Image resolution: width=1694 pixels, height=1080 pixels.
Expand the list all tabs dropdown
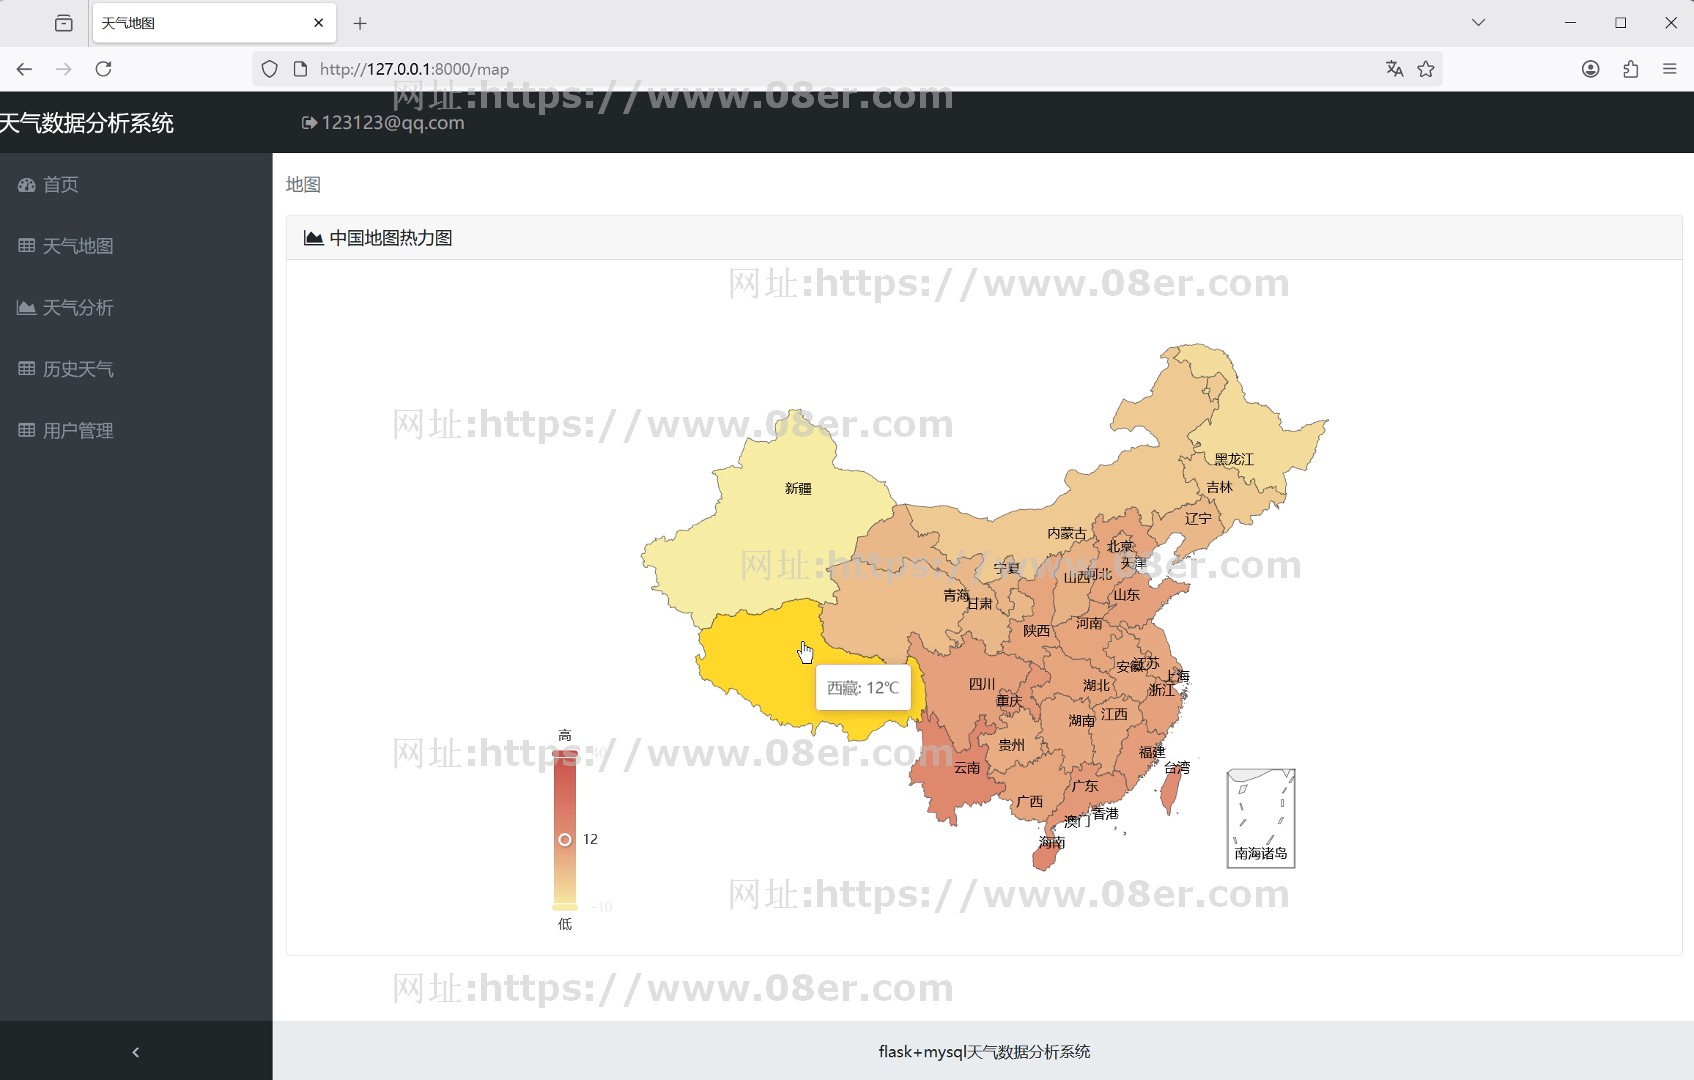[1478, 23]
